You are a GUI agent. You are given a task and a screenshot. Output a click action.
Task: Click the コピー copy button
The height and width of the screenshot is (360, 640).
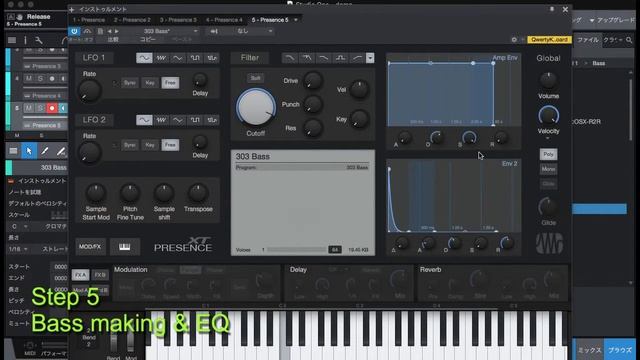click(147, 40)
